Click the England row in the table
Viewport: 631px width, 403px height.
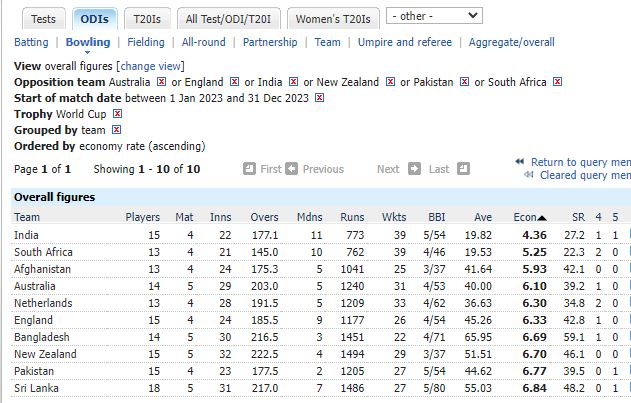point(33,320)
